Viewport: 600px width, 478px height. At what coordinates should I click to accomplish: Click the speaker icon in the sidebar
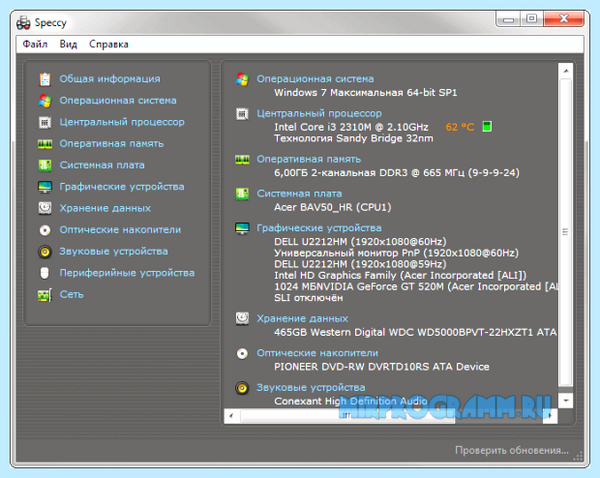[x=45, y=252]
